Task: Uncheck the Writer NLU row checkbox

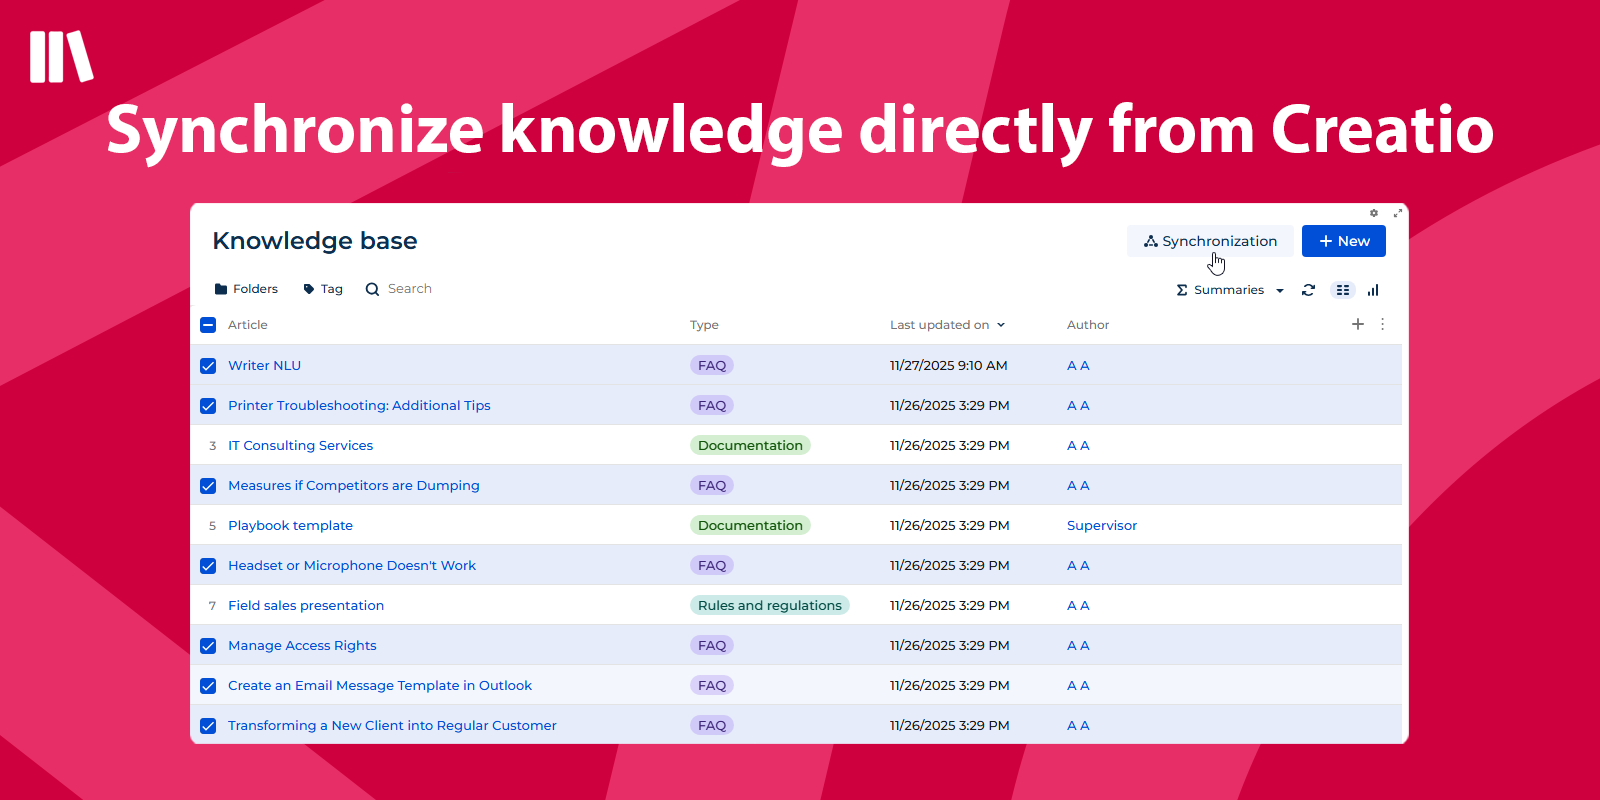Action: pyautogui.click(x=208, y=366)
